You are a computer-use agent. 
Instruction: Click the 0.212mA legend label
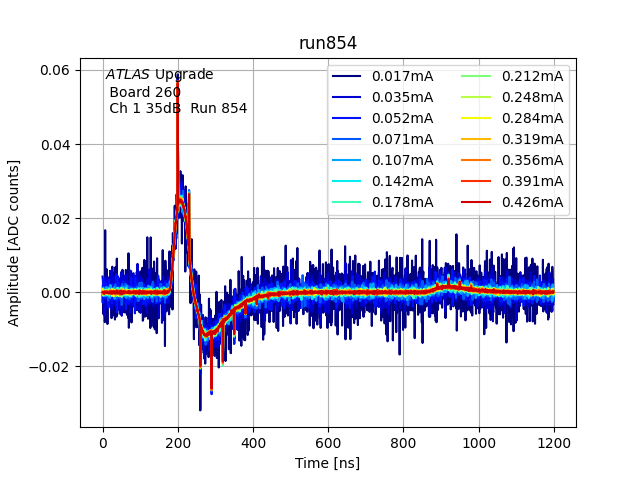[x=532, y=76]
